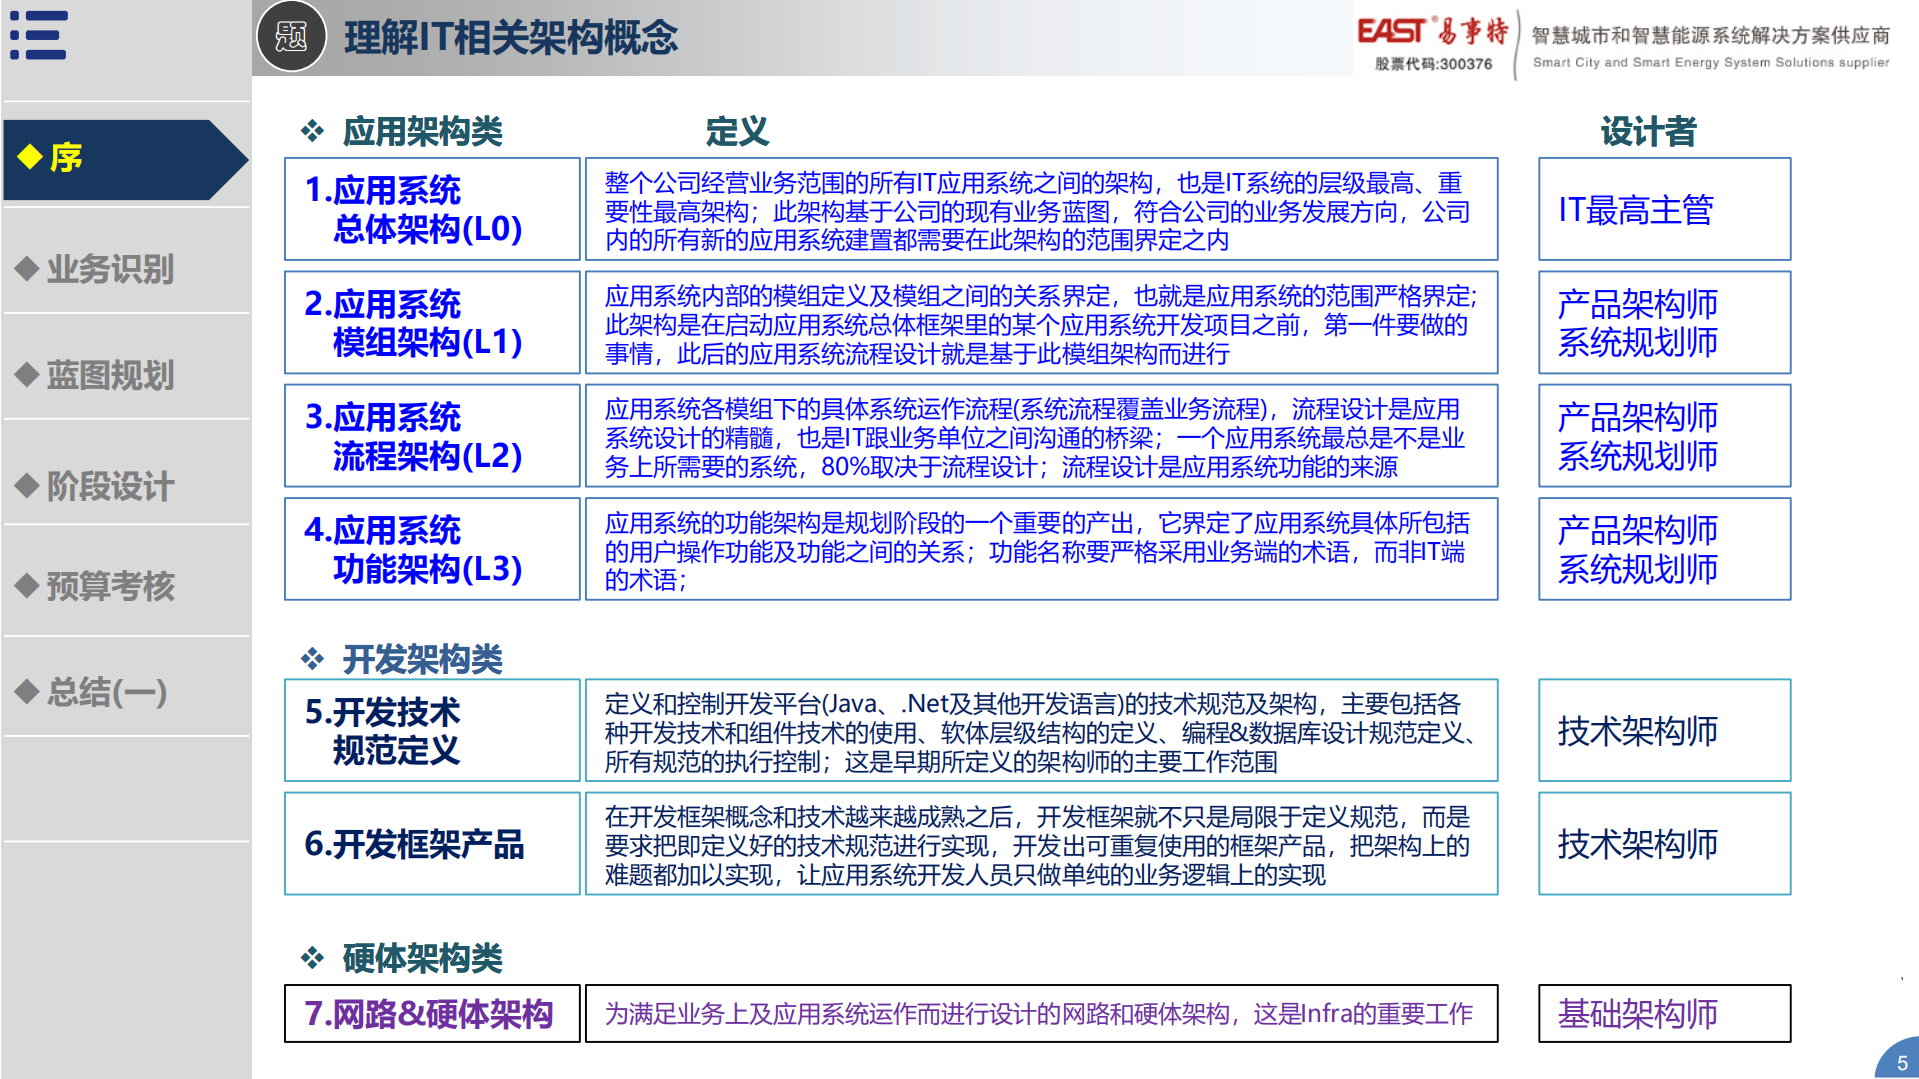
Task: Expand the 总结(一) section
Action: (x=105, y=692)
